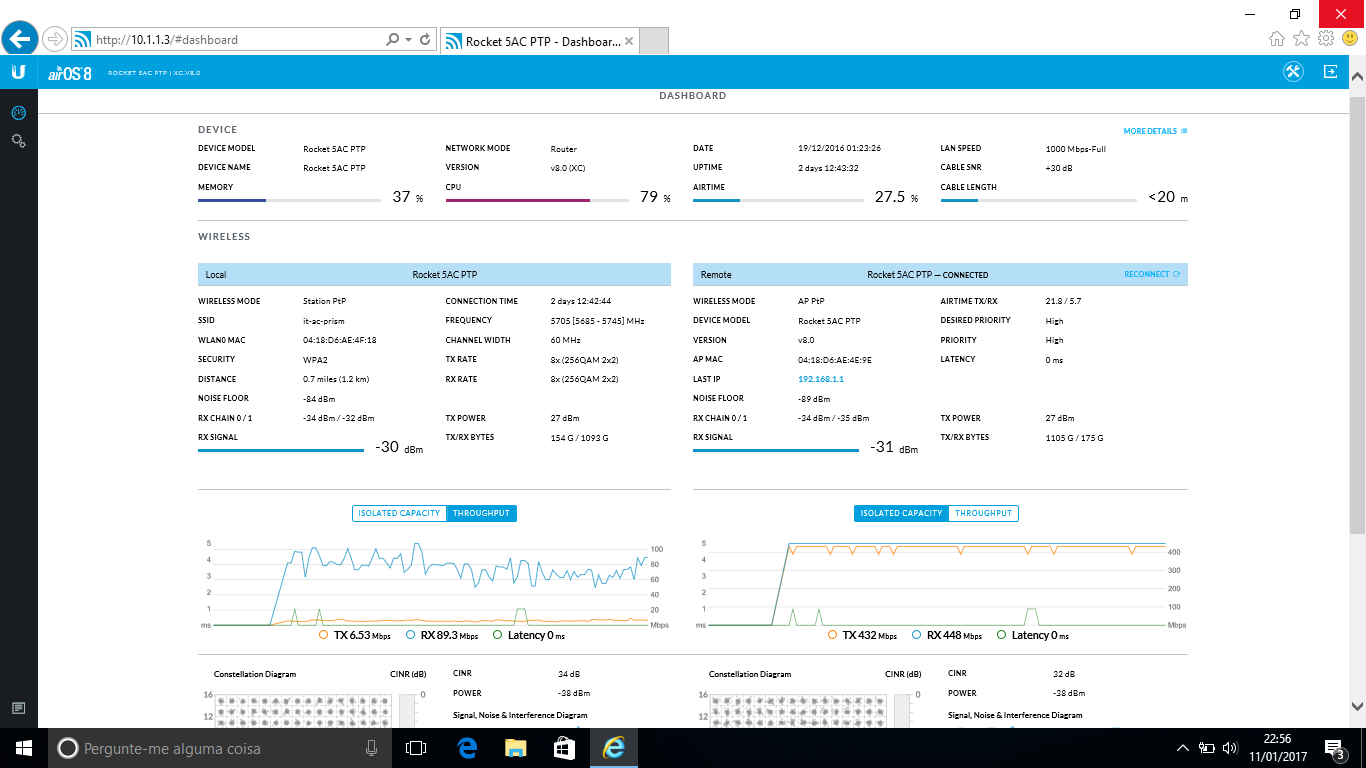The width and height of the screenshot is (1366, 768).
Task: Expand MORE DETAILS in the Device section
Action: pos(1155,131)
